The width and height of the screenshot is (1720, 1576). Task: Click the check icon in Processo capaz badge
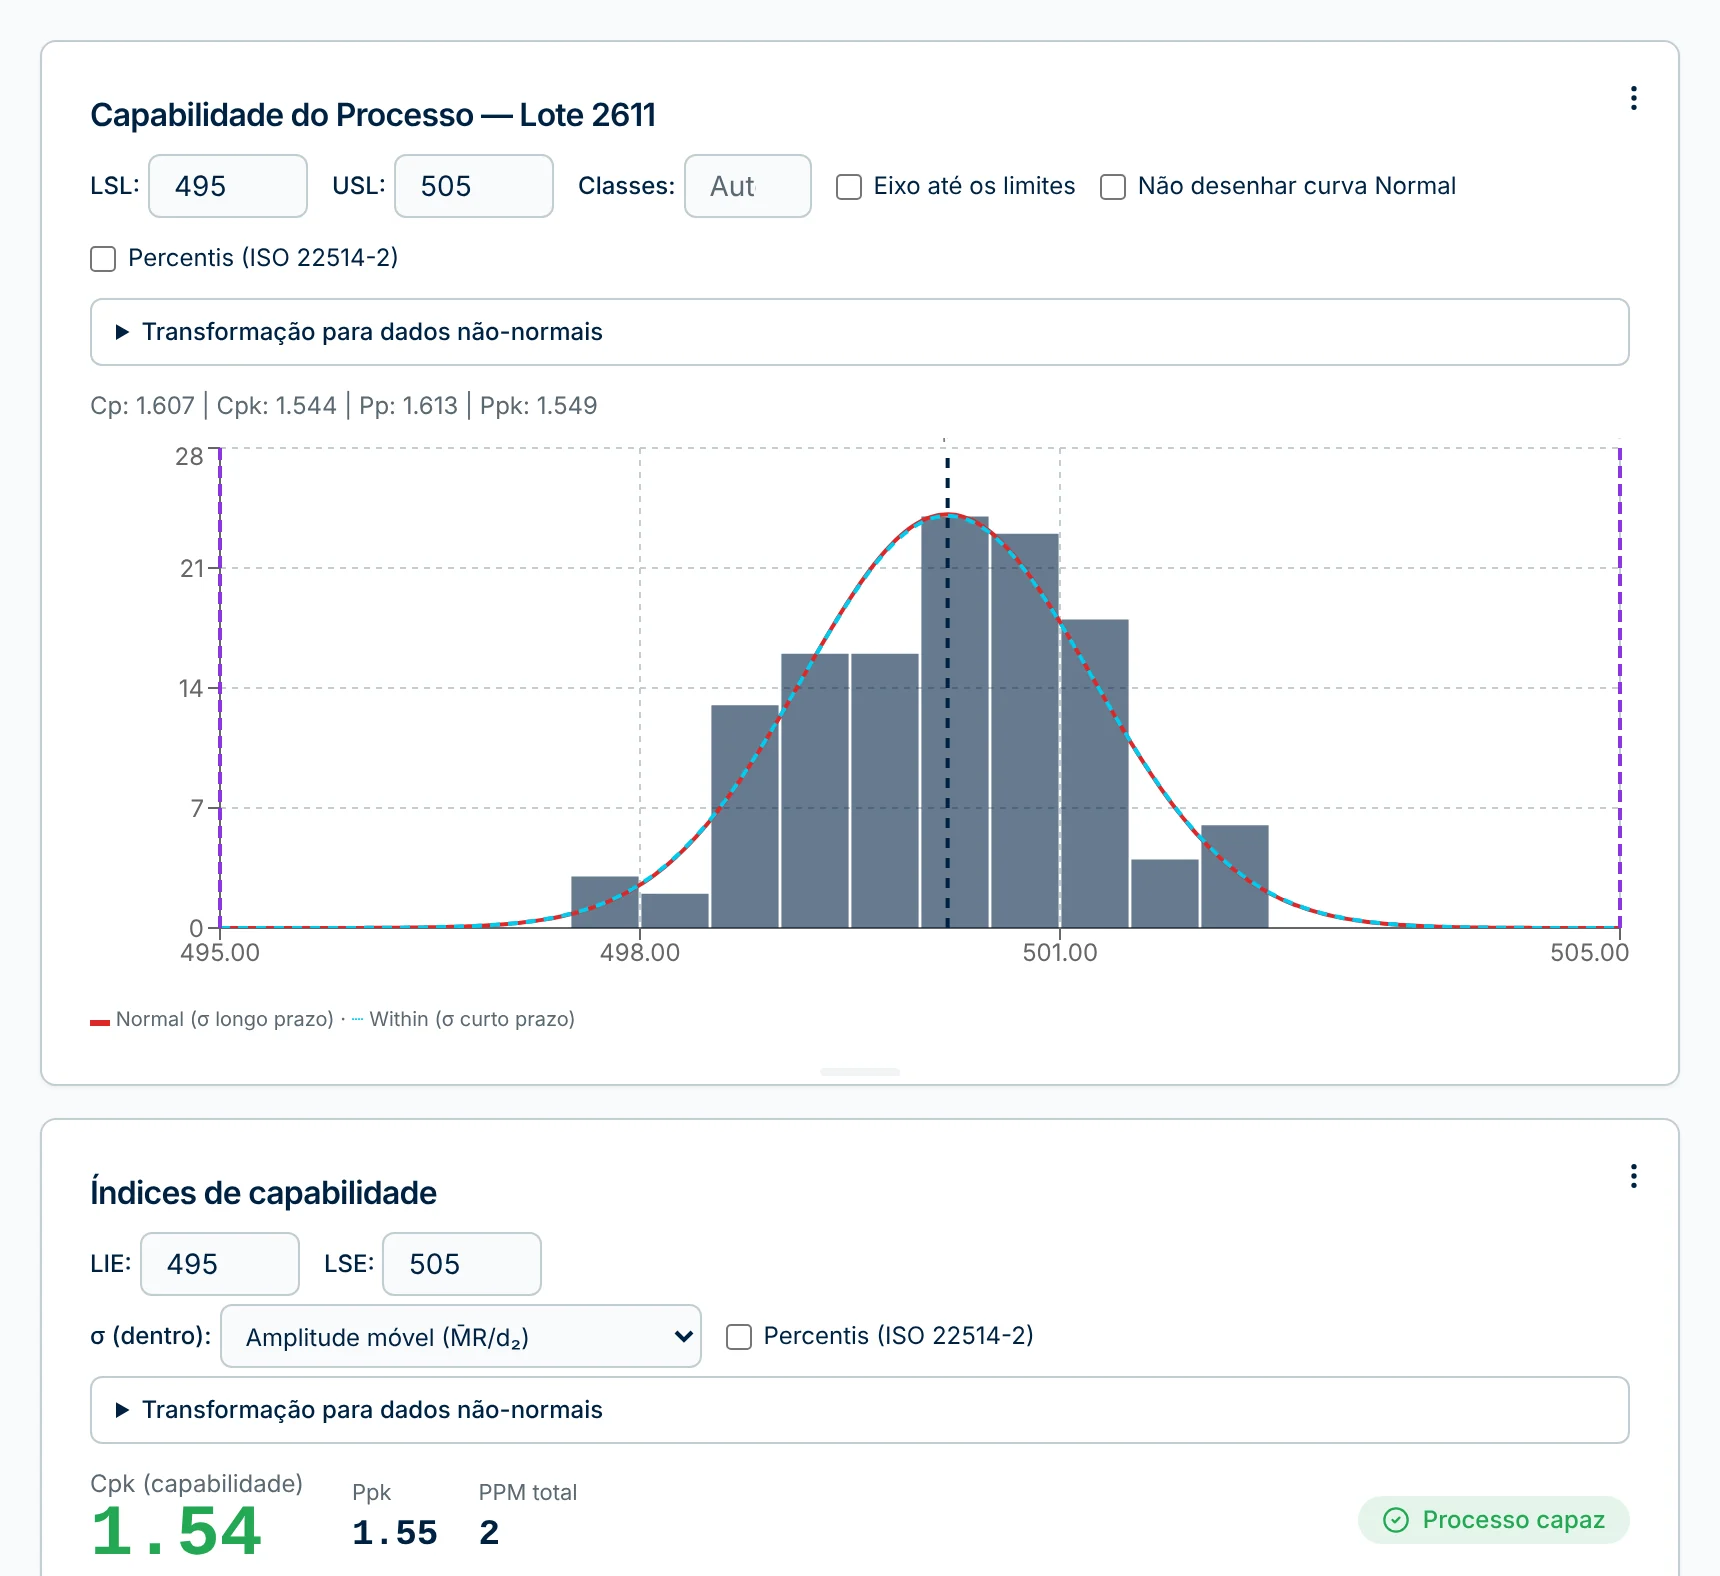(1395, 1520)
